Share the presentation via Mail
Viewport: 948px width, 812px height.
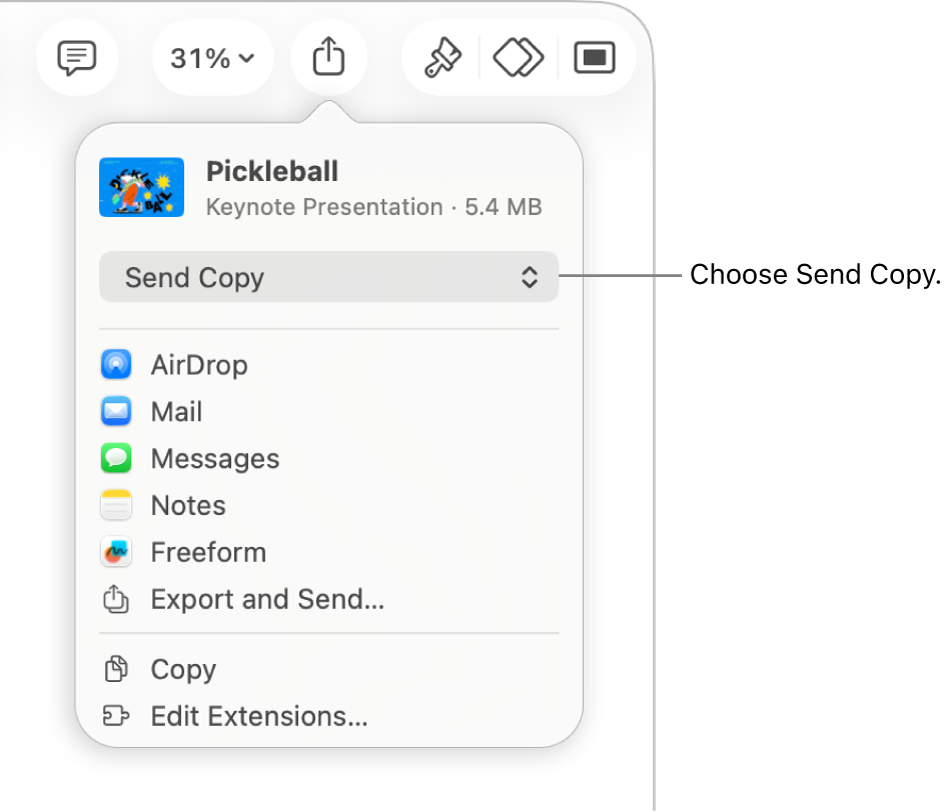pyautogui.click(x=176, y=411)
